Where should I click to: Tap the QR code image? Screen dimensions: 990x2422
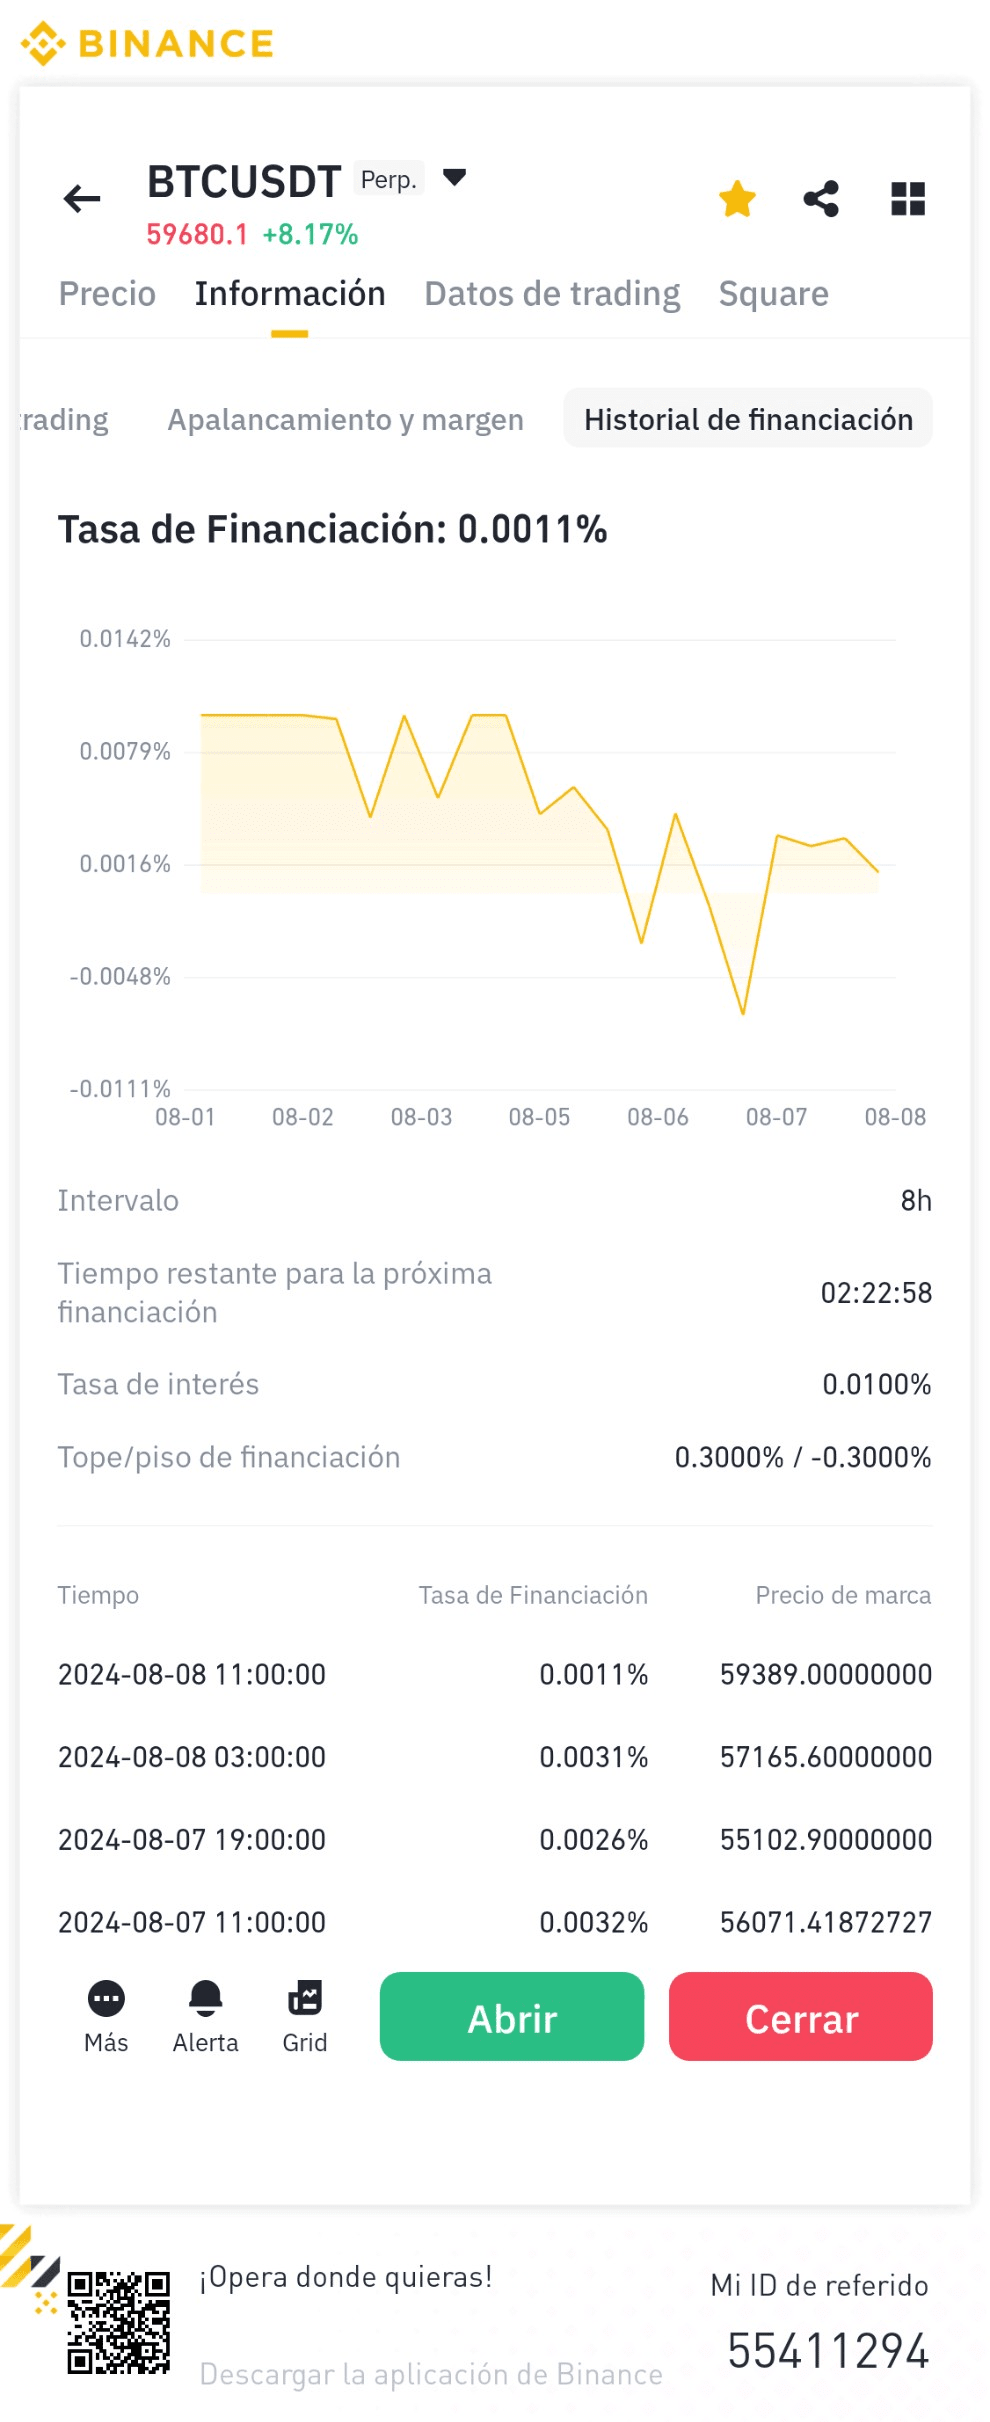(118, 2322)
